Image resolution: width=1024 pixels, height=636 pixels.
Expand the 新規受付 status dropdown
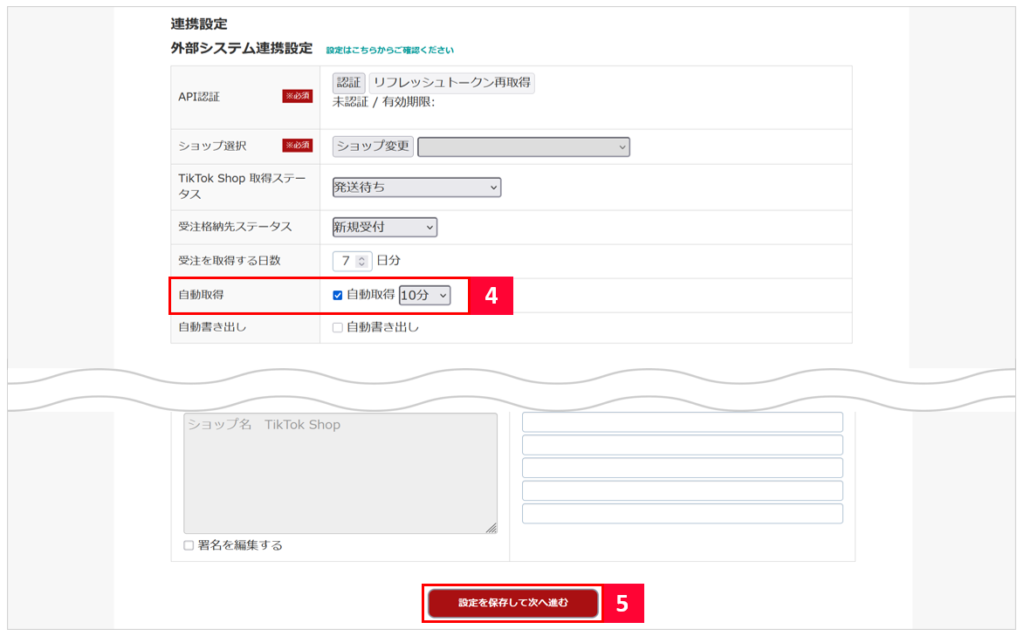(384, 227)
